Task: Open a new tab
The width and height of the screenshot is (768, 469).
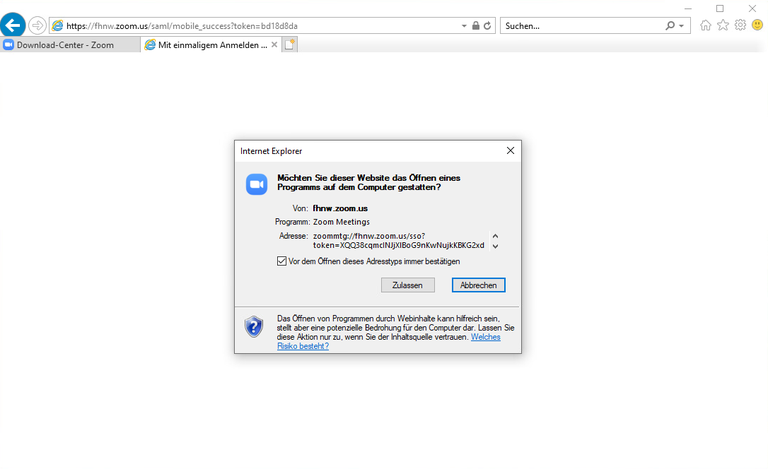Action: [289, 45]
